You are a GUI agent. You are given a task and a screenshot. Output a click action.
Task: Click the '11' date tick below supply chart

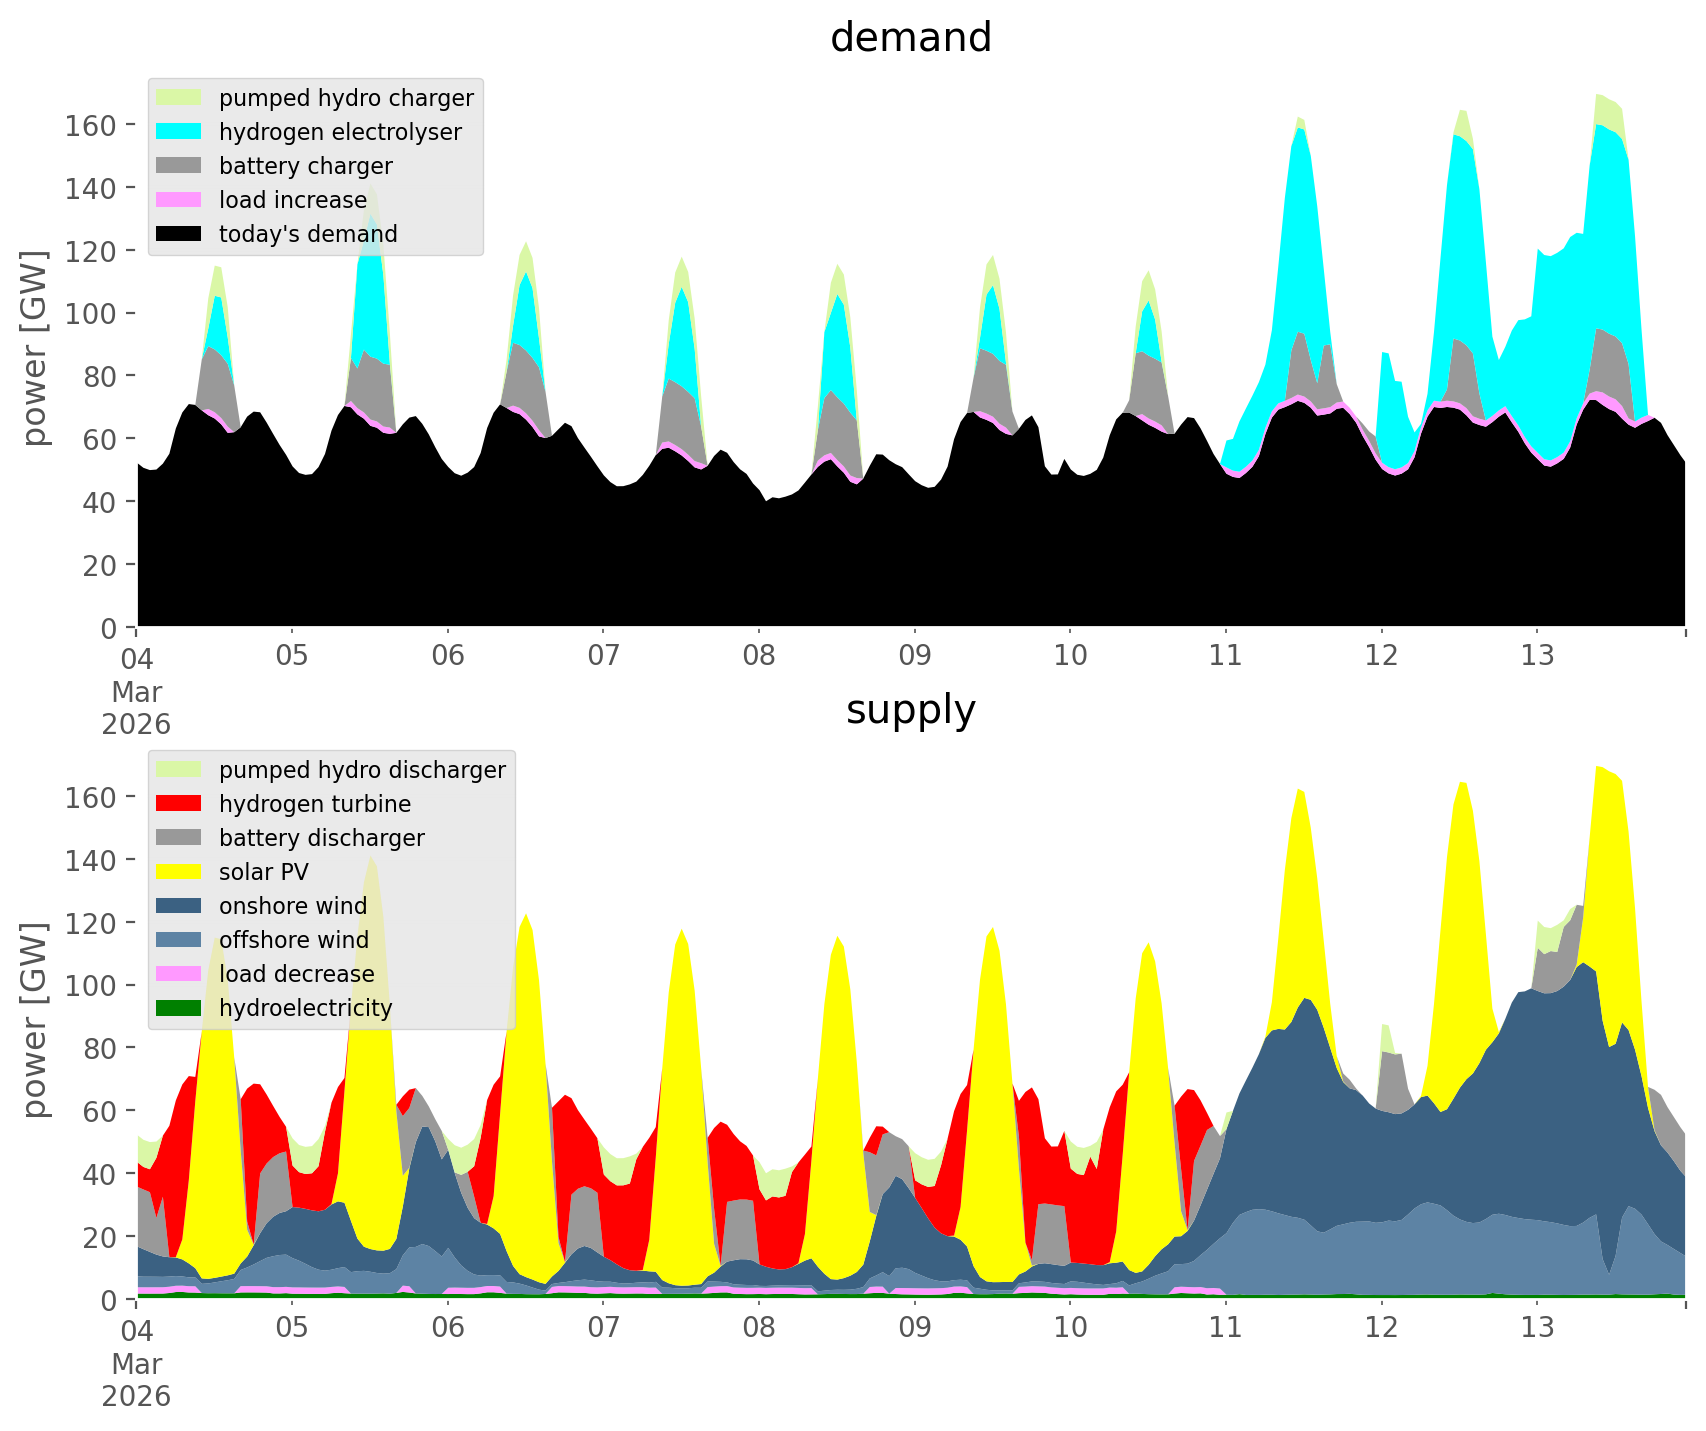point(1225,1328)
